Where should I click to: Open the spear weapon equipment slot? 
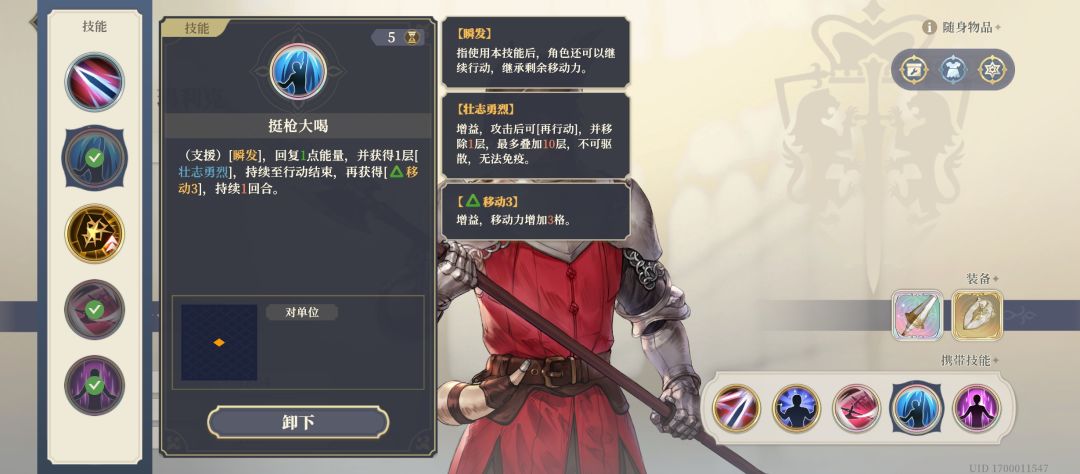click(x=917, y=315)
